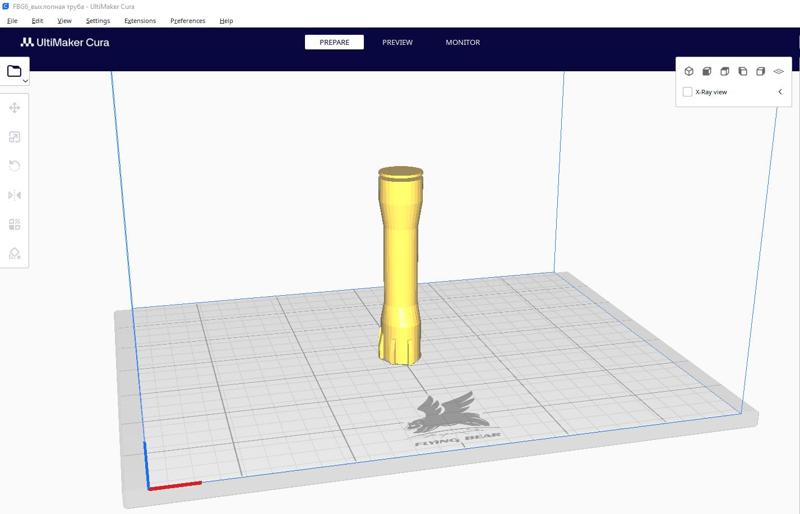Select the Per Model Settings tool
Image resolution: width=800 pixels, height=514 pixels.
[14, 224]
